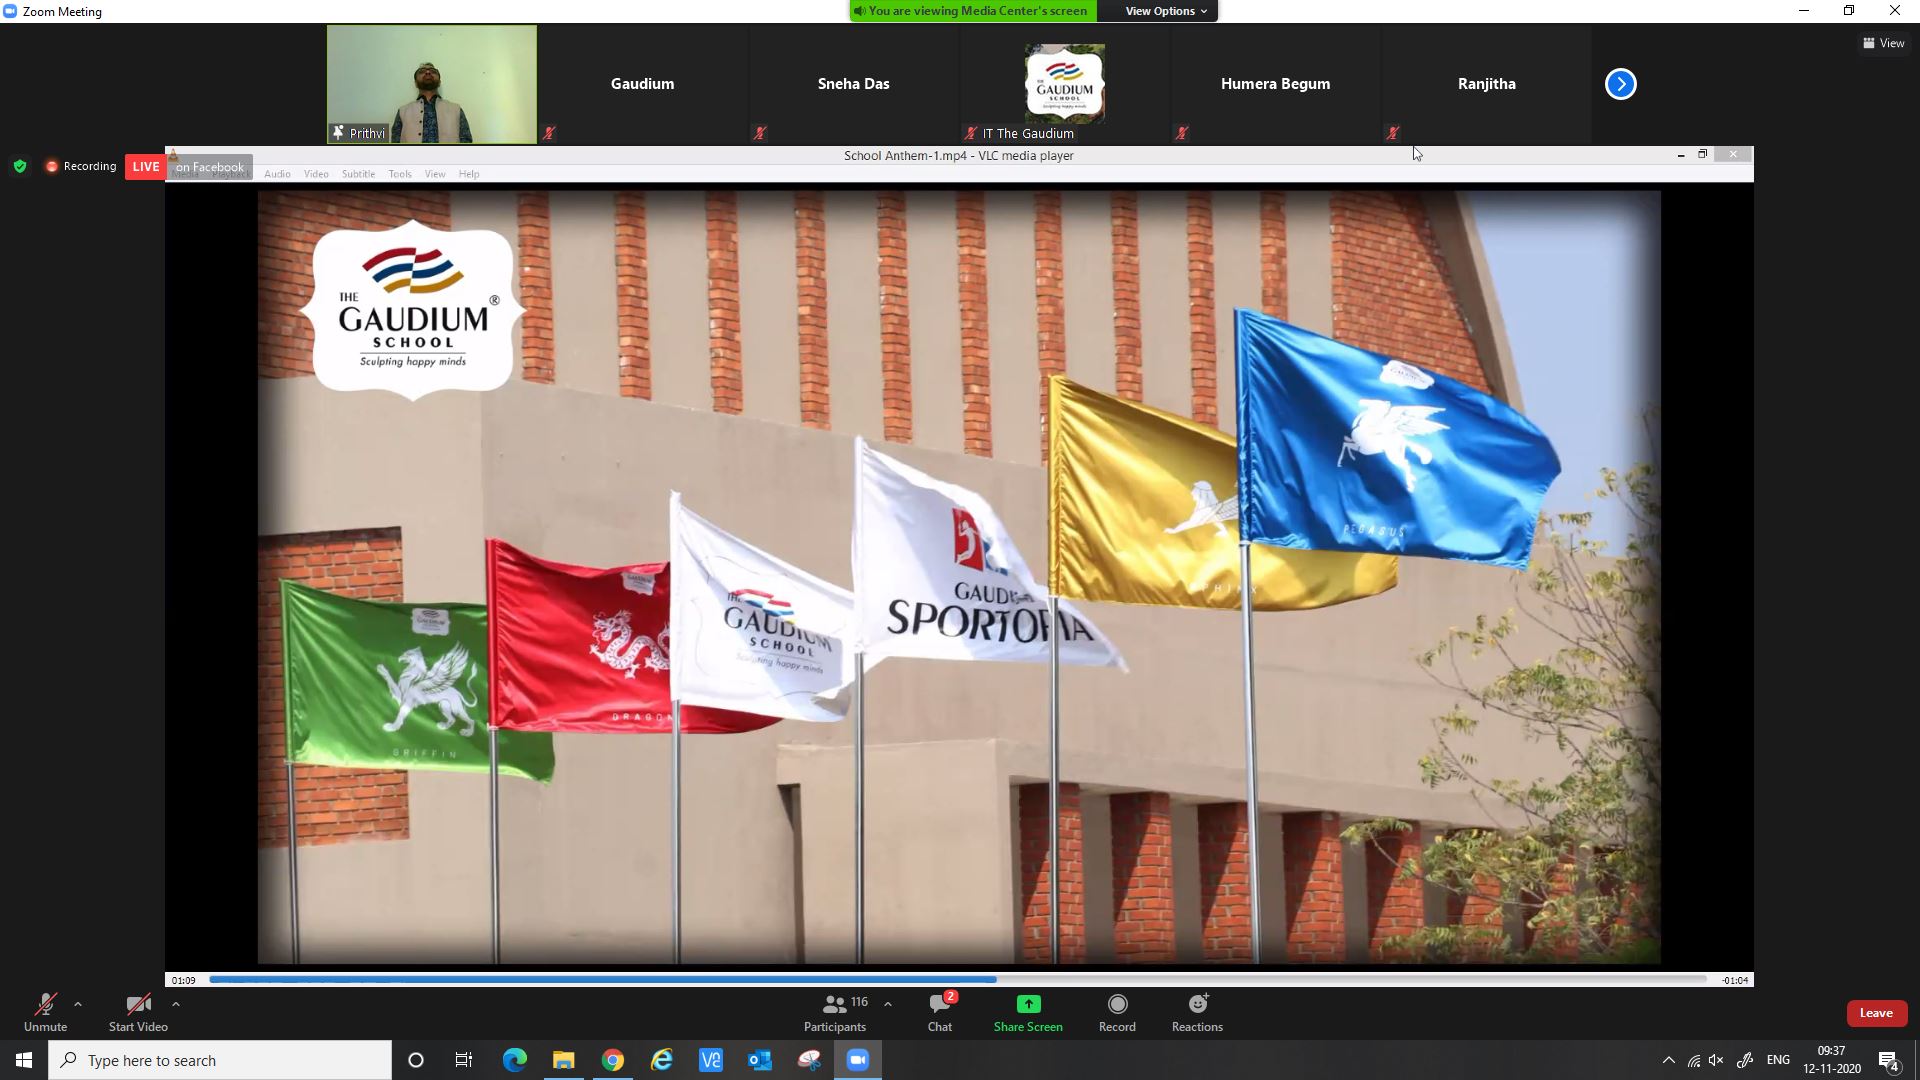This screenshot has height=1080, width=1920.
Task: Open the VLC Tools menu
Action: point(400,174)
